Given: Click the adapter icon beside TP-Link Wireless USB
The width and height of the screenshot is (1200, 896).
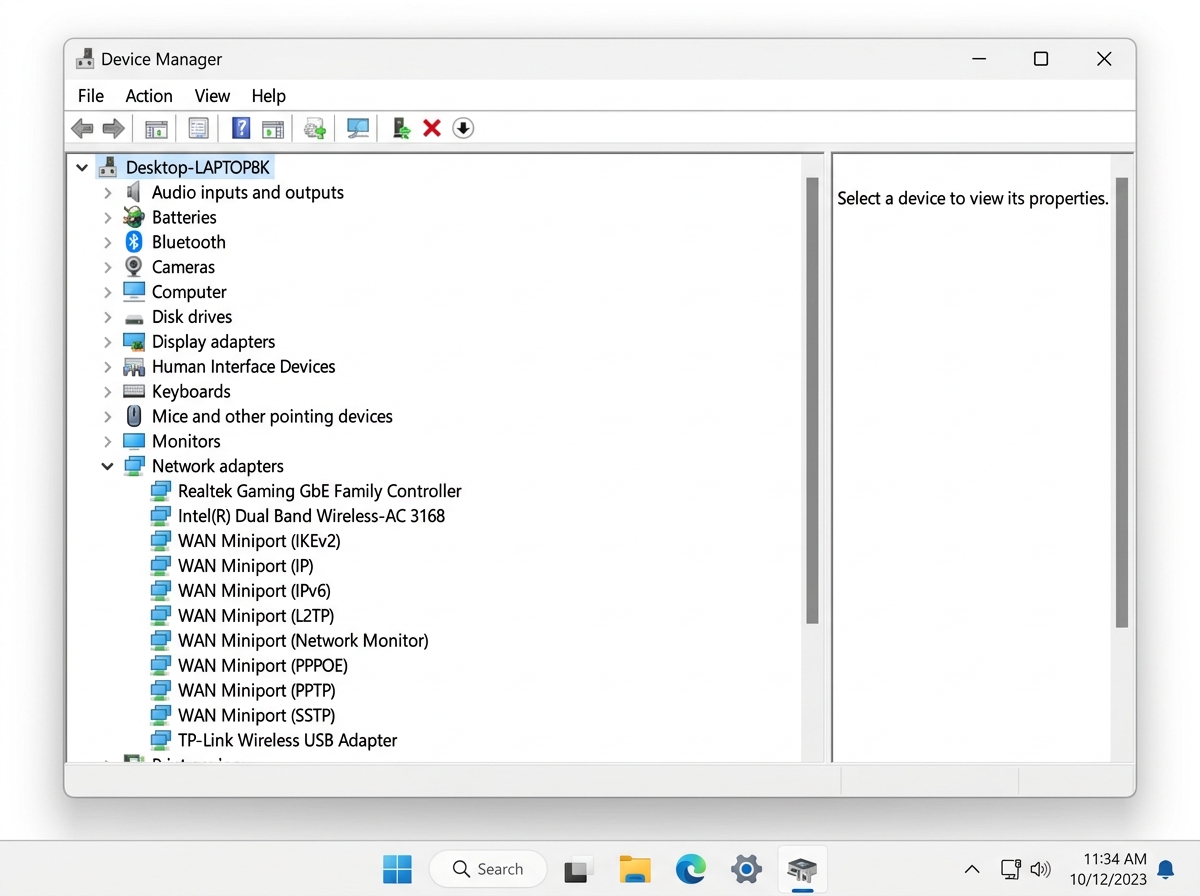Looking at the screenshot, I should [161, 740].
